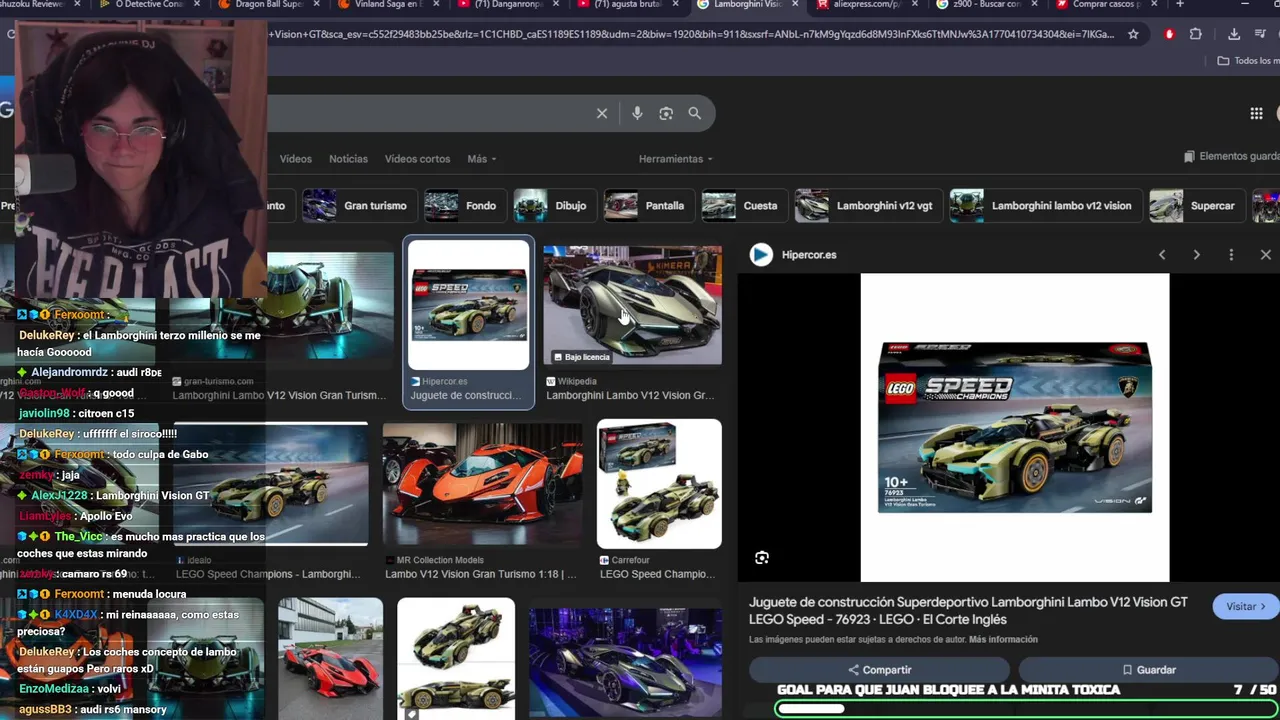Open the Google apps grid icon
This screenshot has width=1280, height=720.
tap(1256, 113)
